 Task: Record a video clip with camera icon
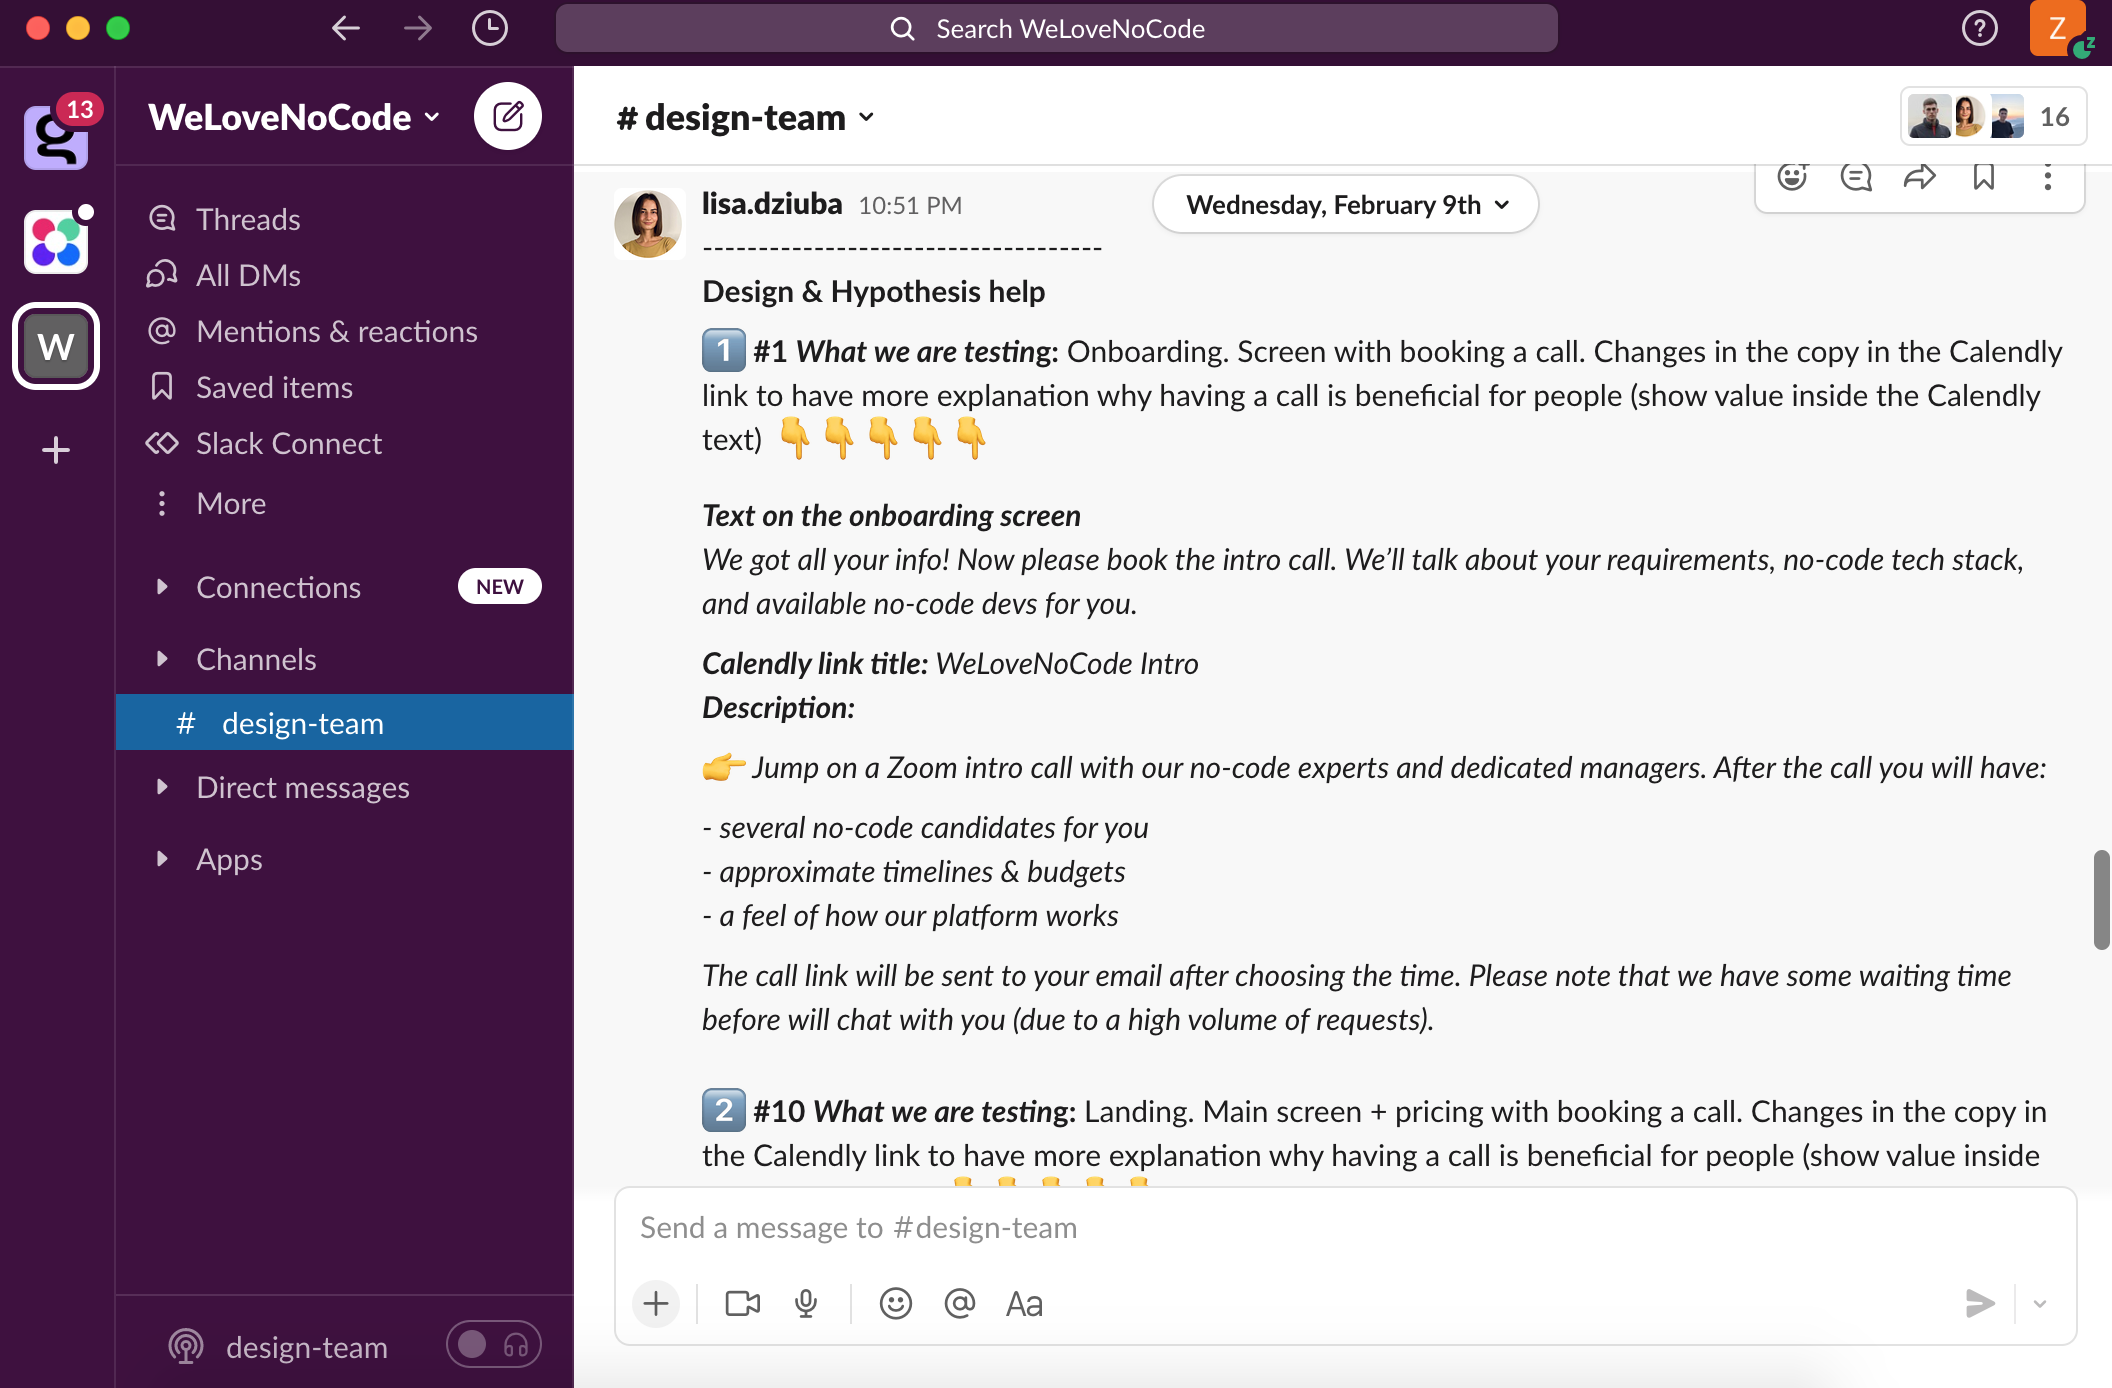tap(742, 1303)
